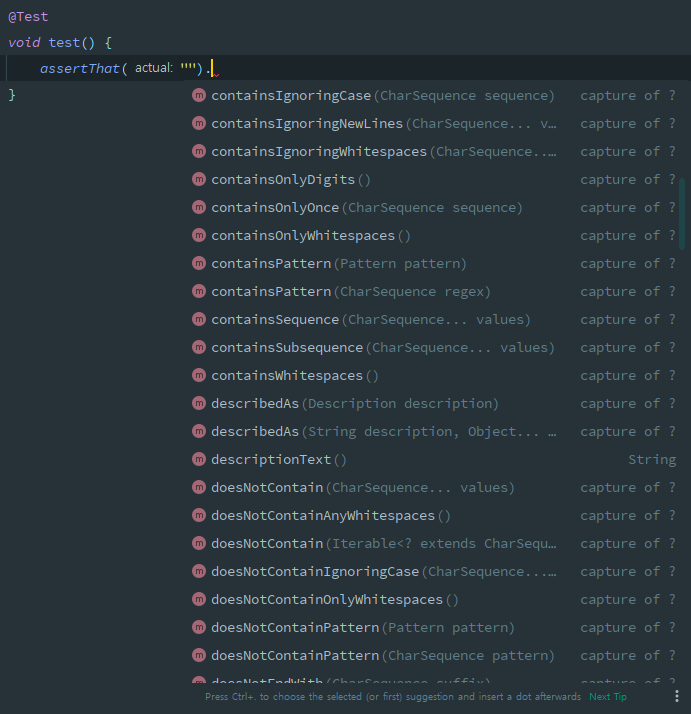
Task: Click method icon beside doesNotContainOnlyWhitespaces
Action: pos(199,600)
